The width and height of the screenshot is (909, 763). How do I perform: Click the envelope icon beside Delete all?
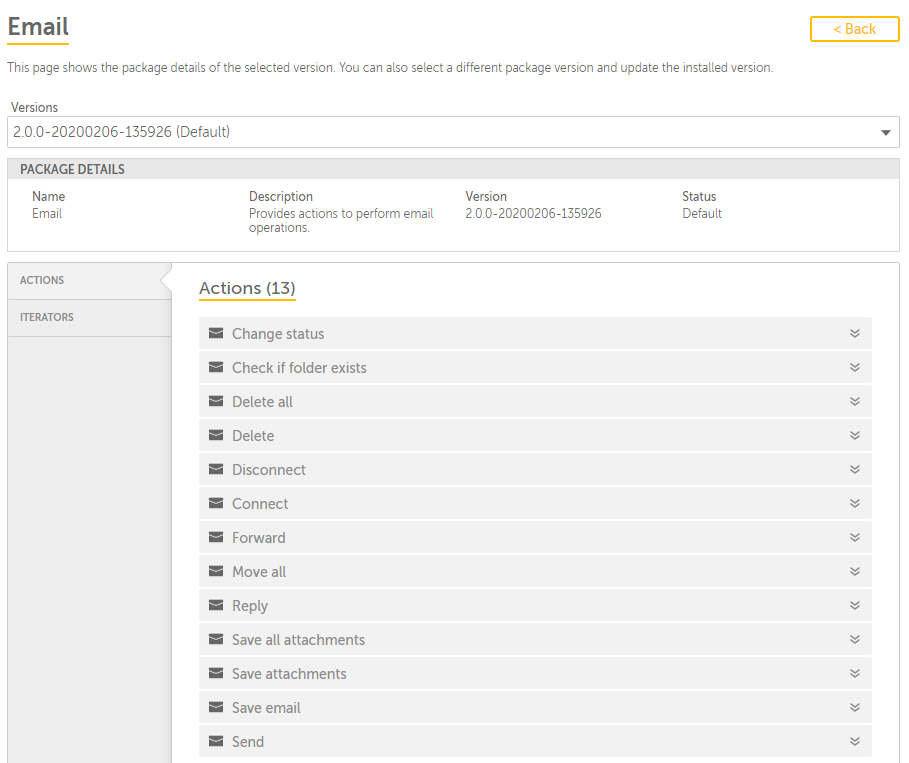tap(216, 401)
